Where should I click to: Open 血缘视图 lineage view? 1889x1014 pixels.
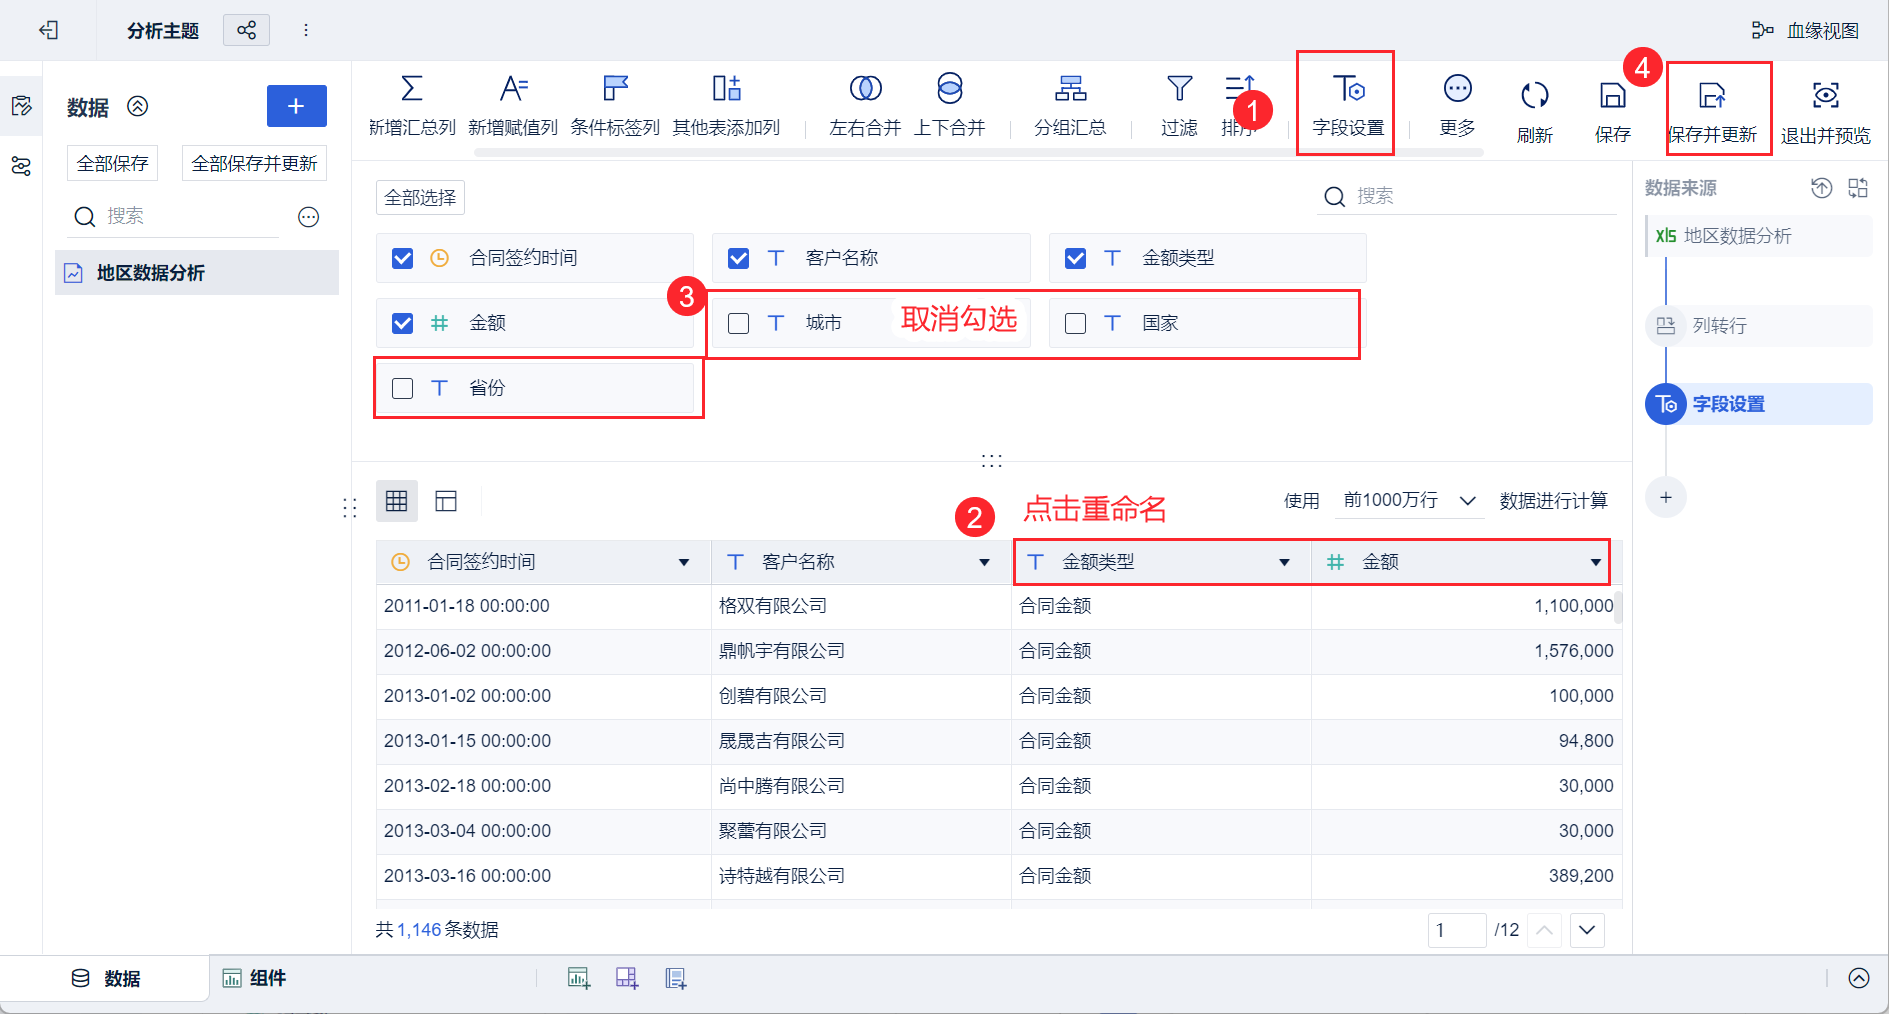[x=1805, y=31]
